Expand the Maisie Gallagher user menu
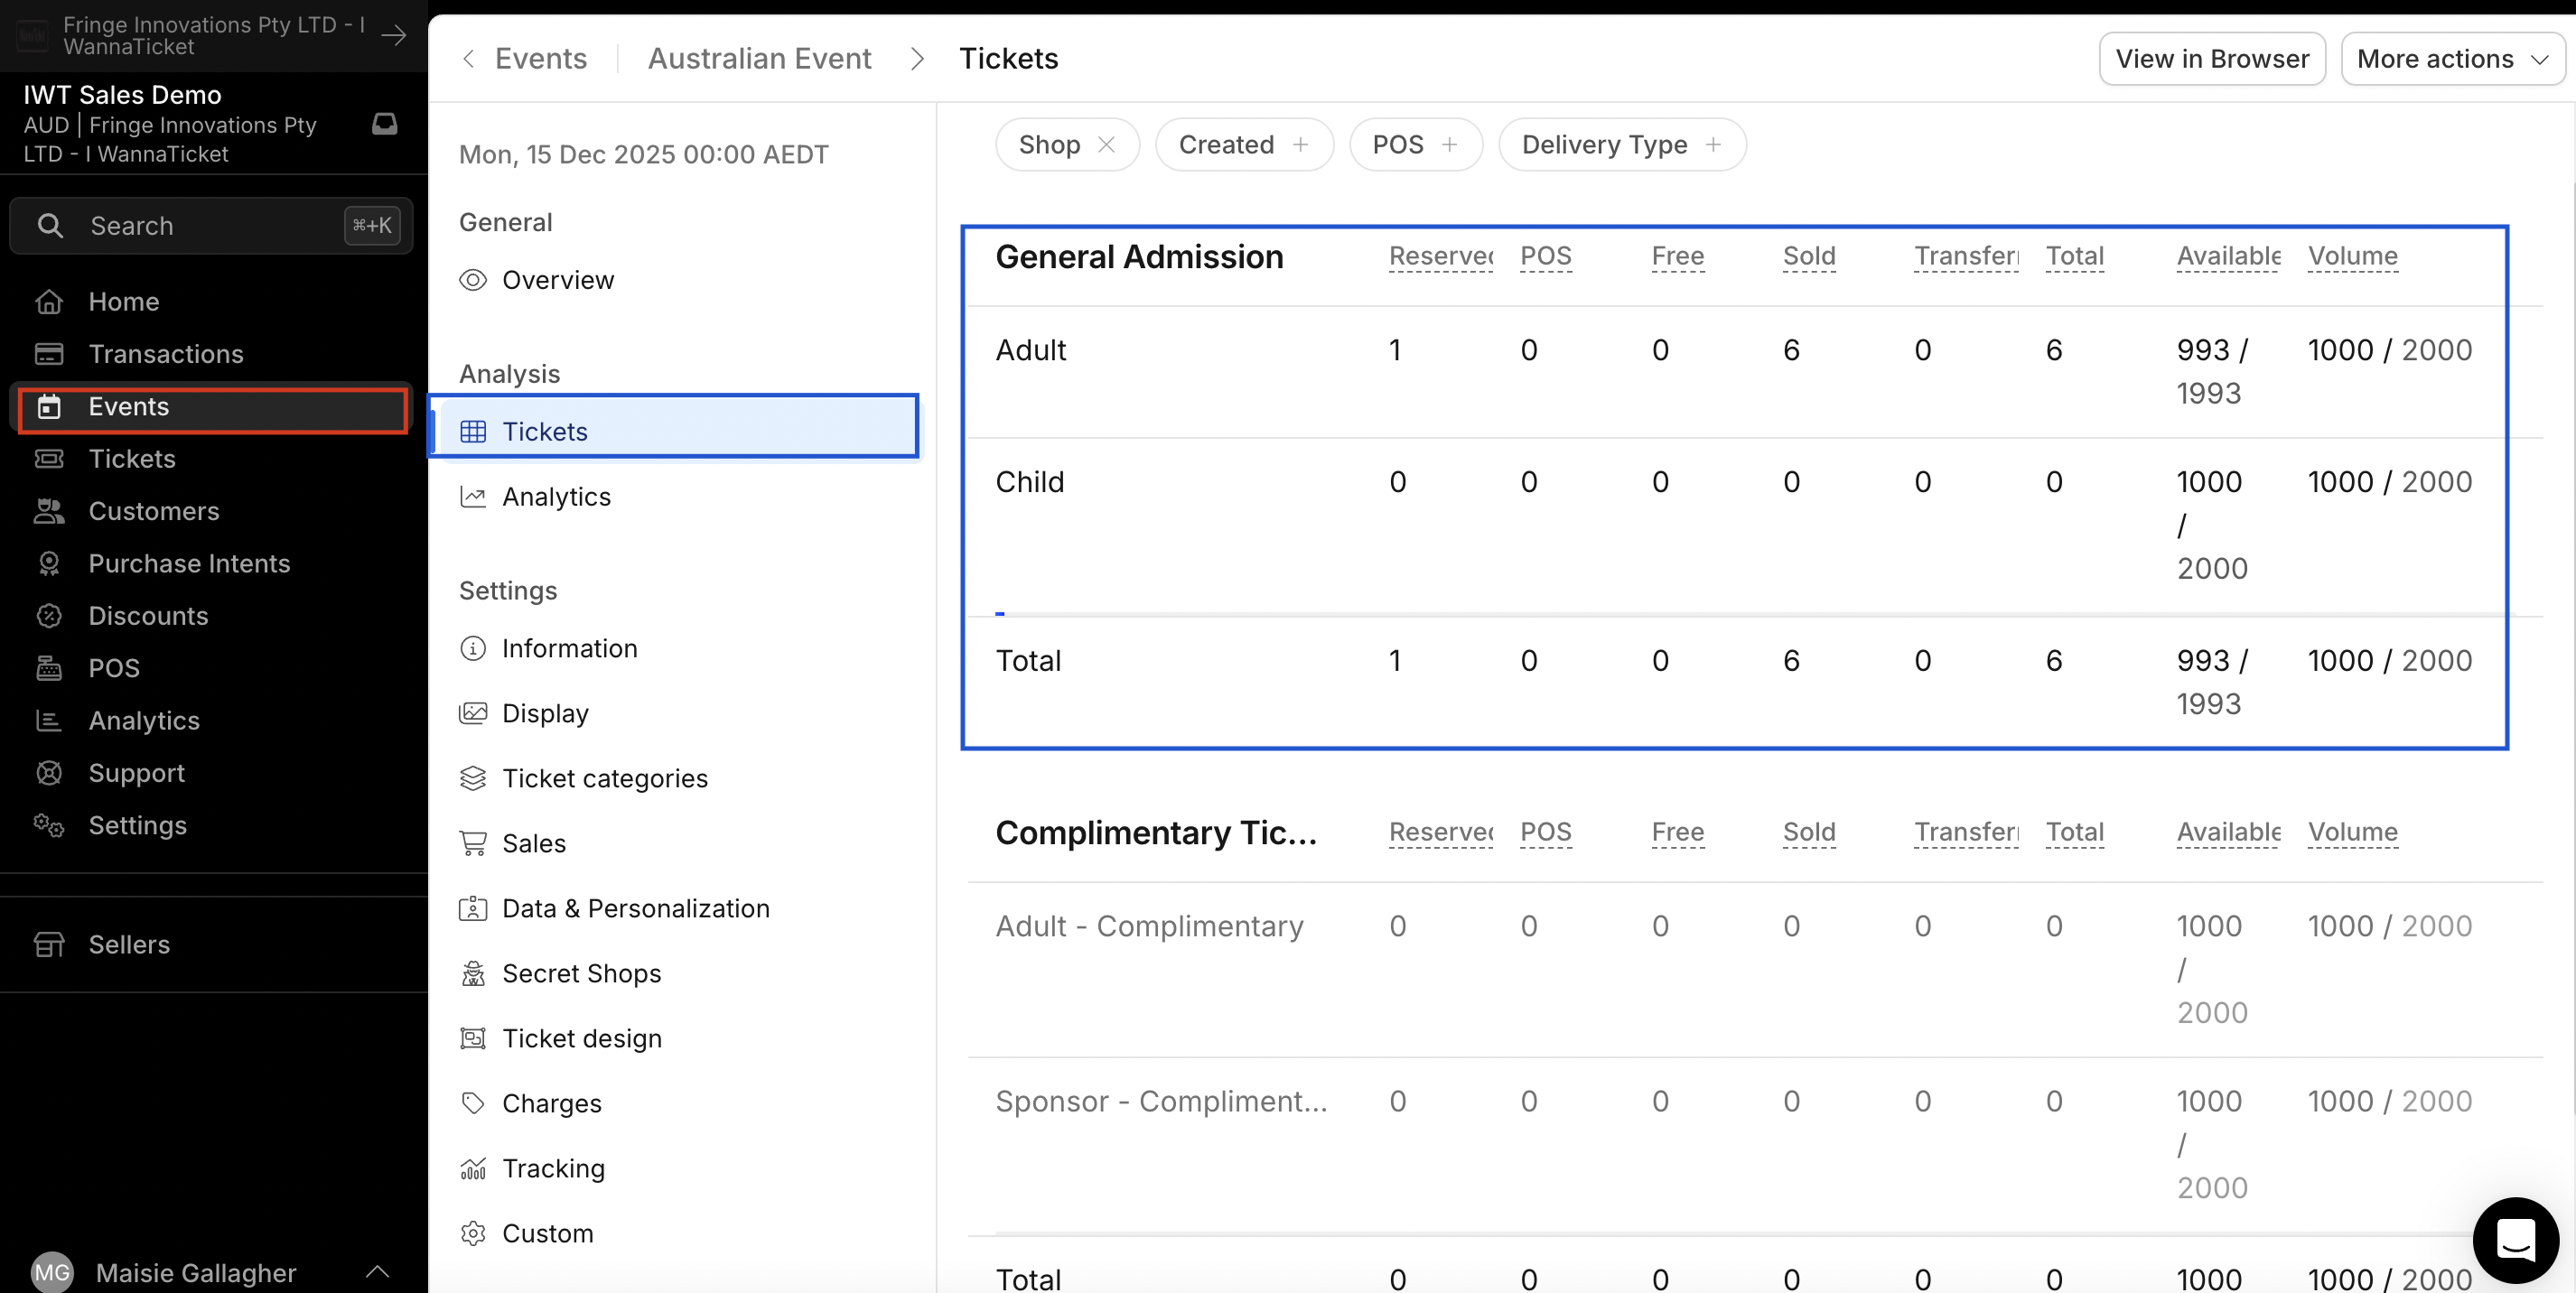 (x=377, y=1272)
